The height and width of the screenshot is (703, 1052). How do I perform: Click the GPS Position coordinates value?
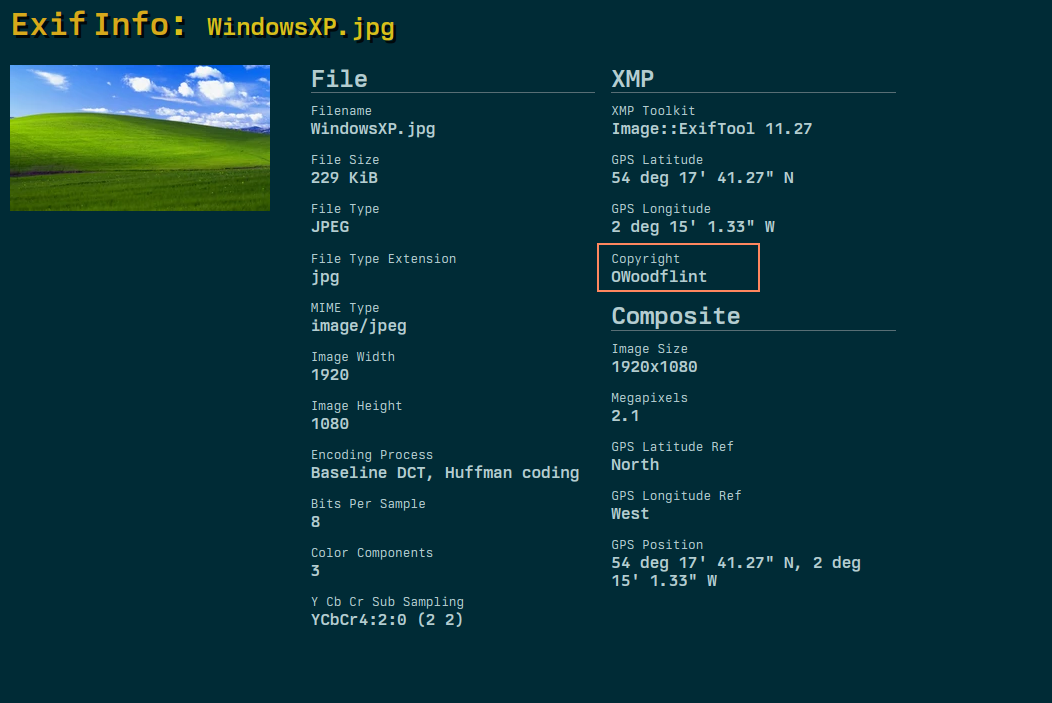(735, 572)
